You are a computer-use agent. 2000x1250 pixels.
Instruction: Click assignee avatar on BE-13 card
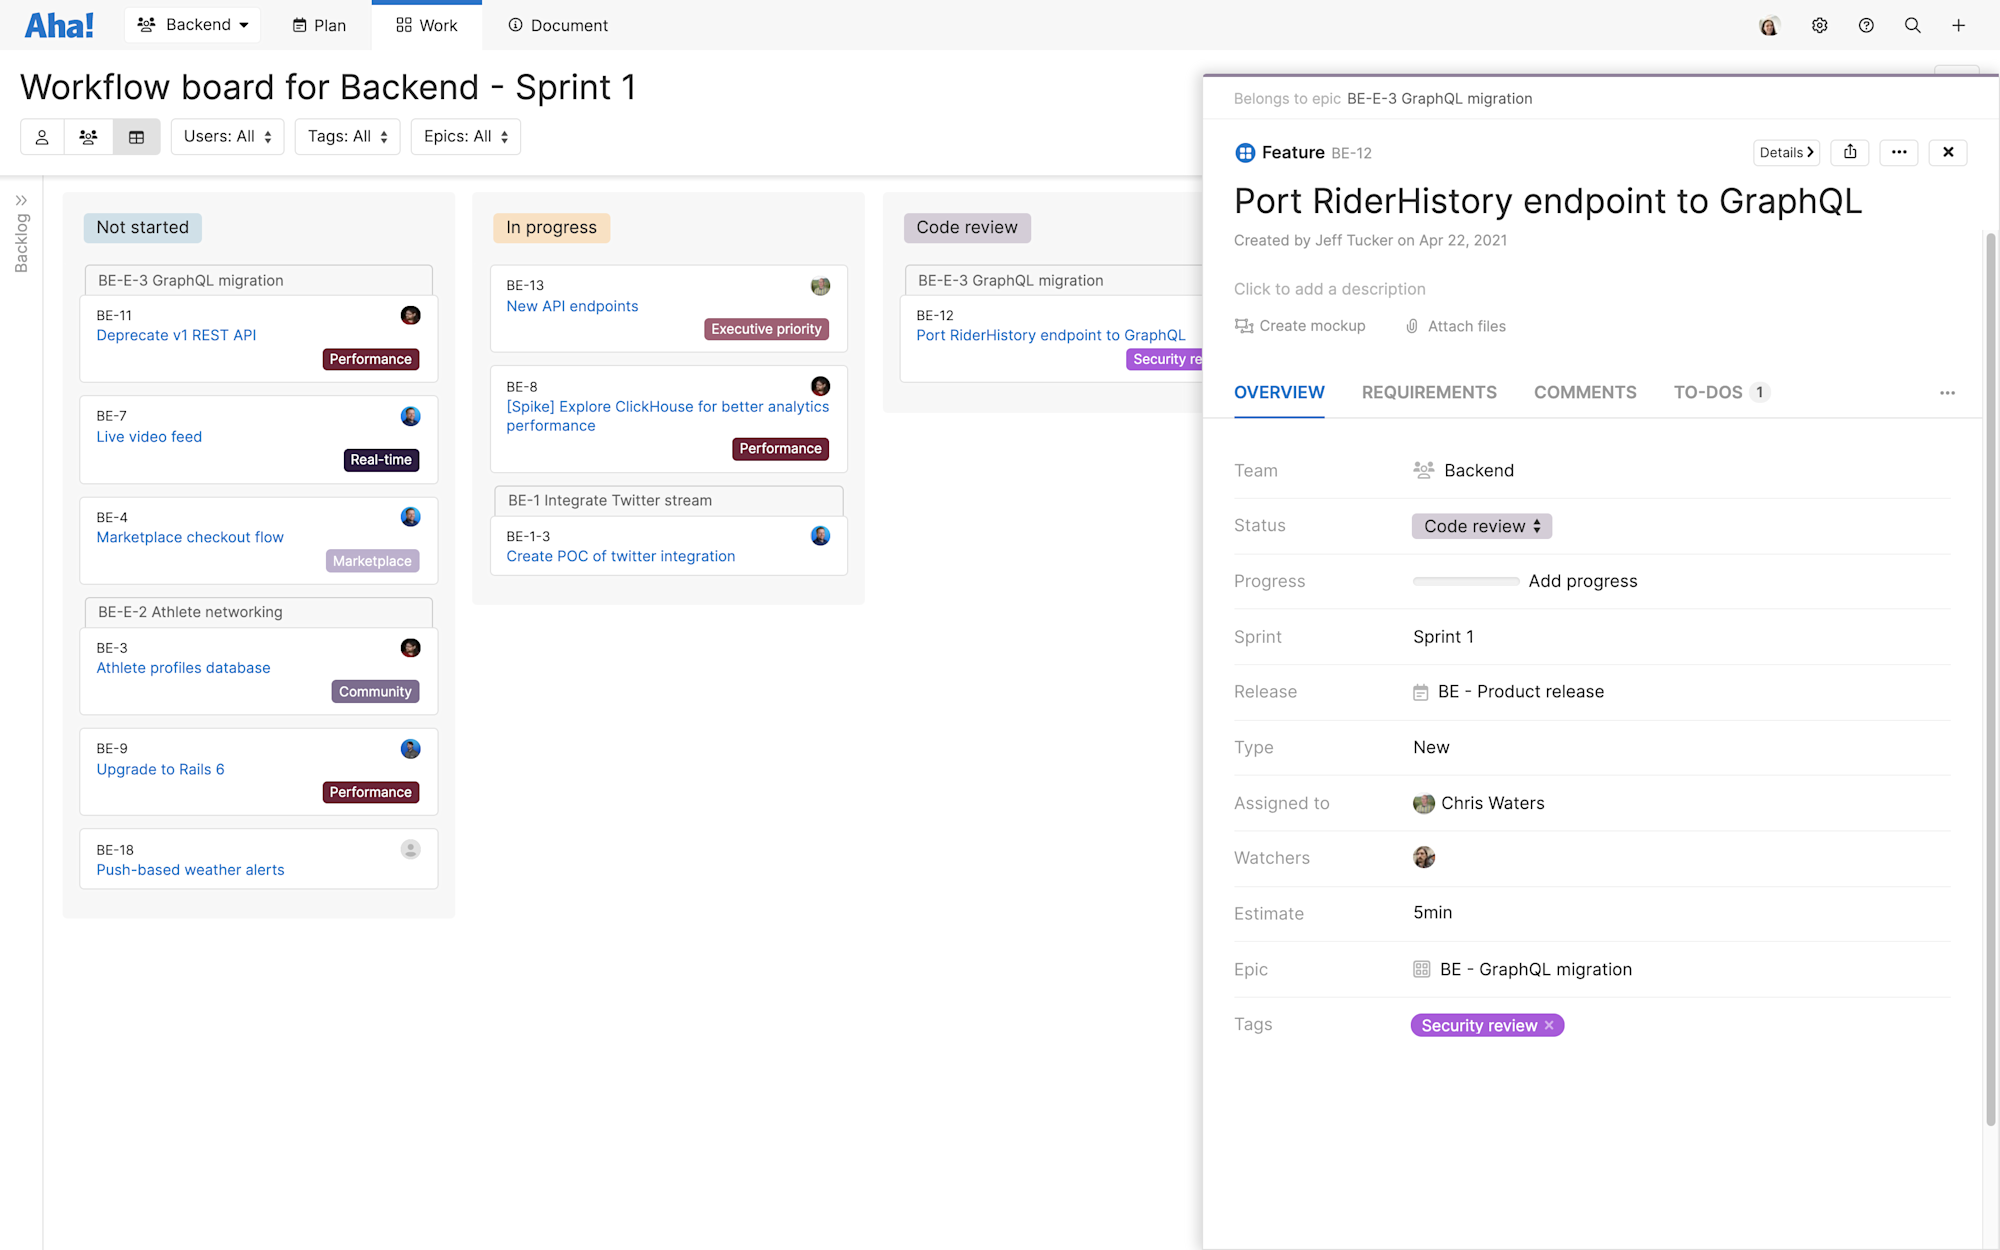[820, 286]
